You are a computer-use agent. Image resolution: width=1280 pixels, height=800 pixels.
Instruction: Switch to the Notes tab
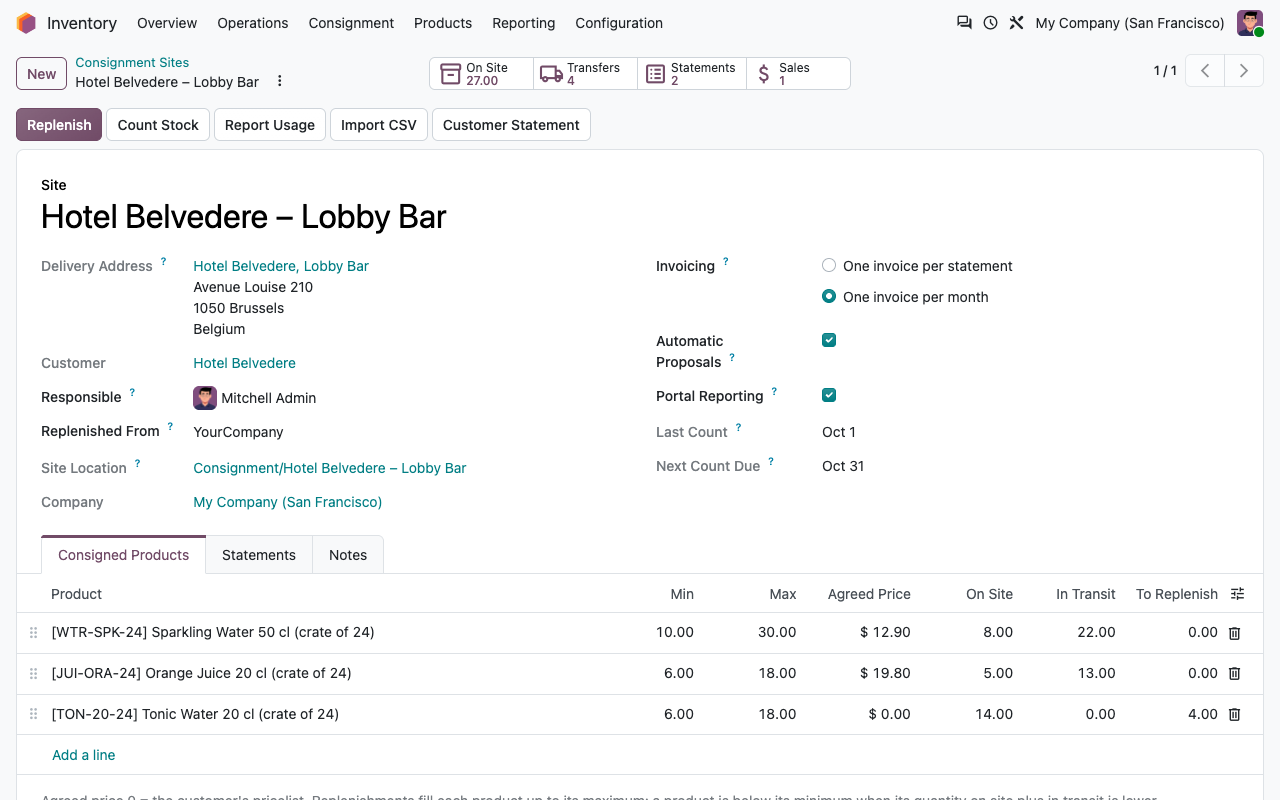[348, 555]
